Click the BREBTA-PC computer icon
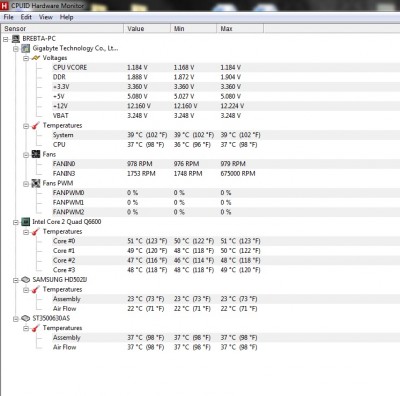Image resolution: width=400 pixels, height=396 pixels. [x=16, y=39]
